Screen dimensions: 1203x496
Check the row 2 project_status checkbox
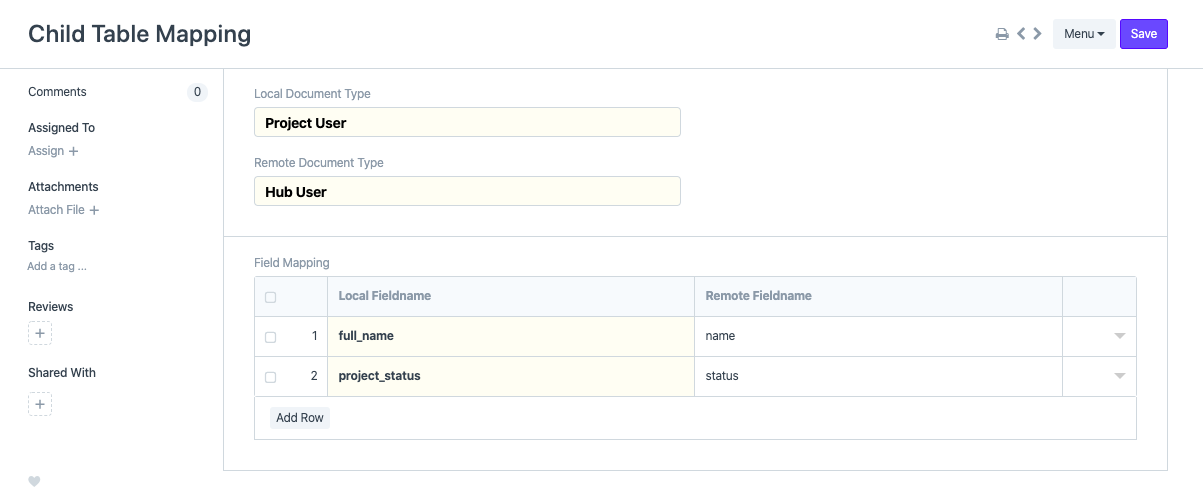(x=270, y=377)
